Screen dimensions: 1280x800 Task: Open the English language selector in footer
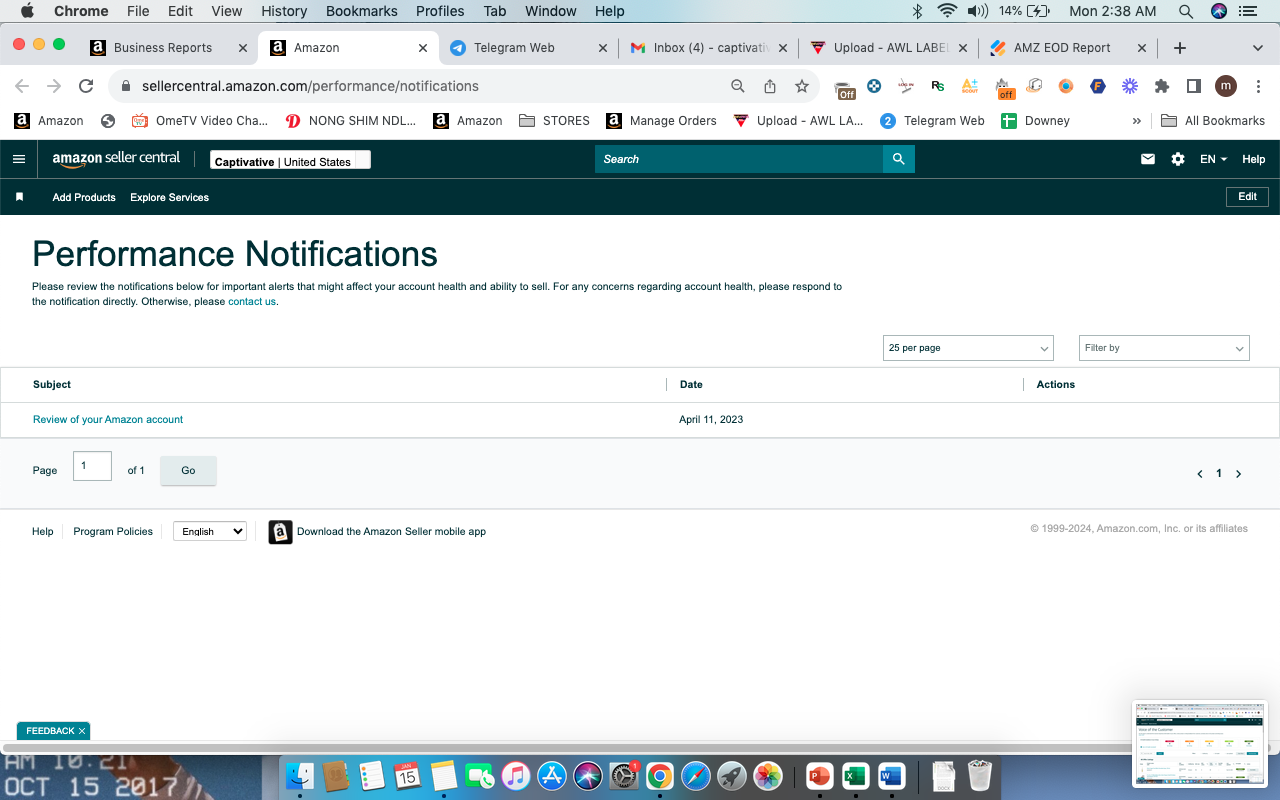[x=210, y=532]
